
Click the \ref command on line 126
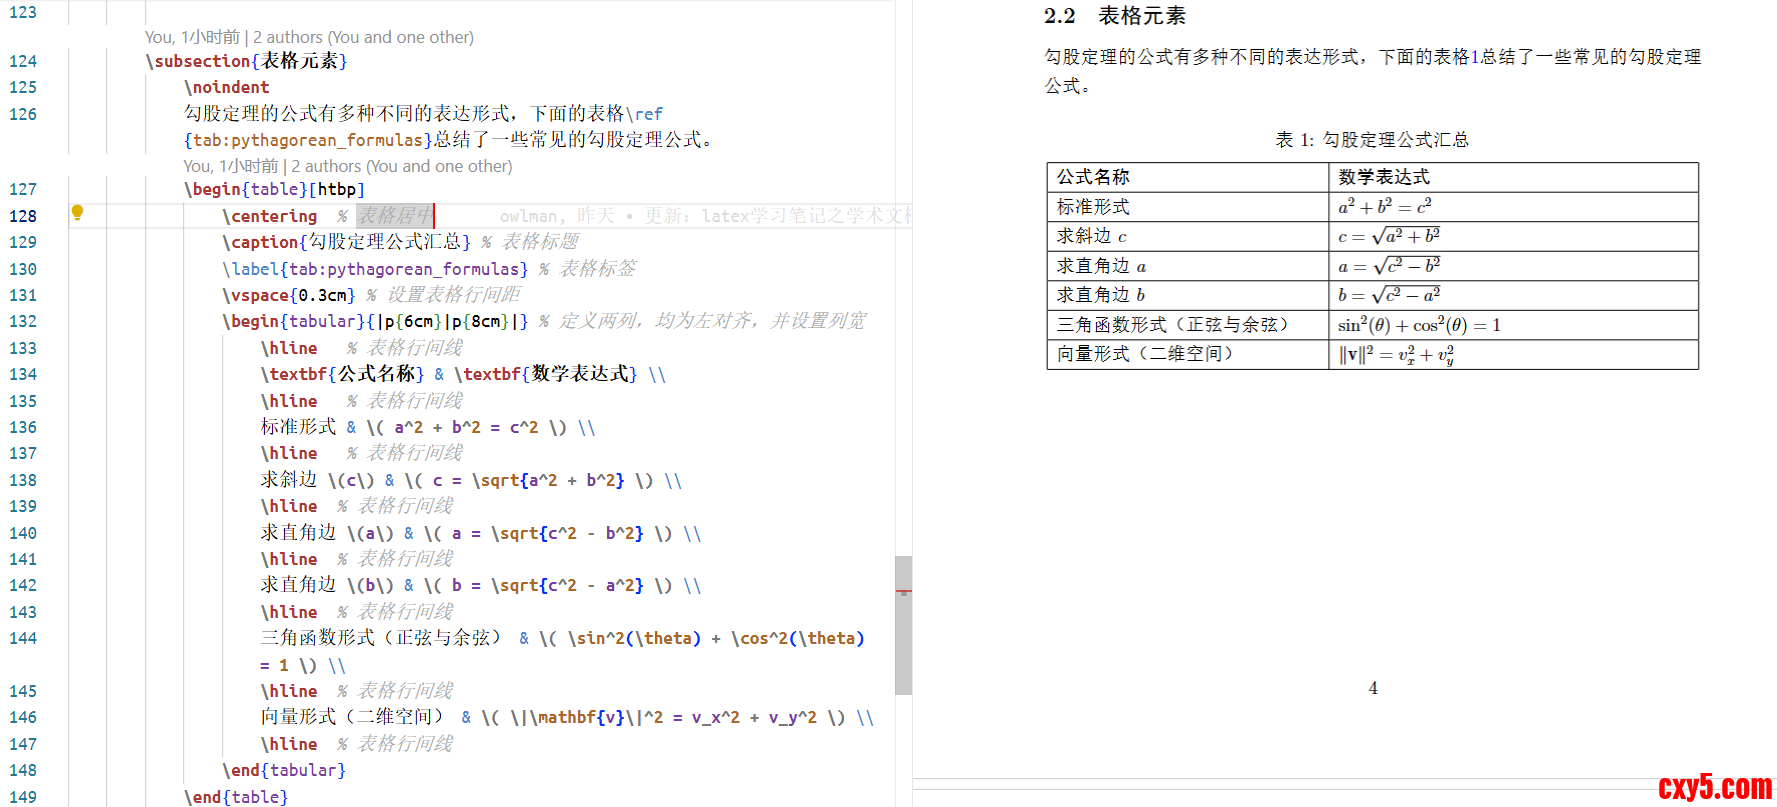pos(644,114)
